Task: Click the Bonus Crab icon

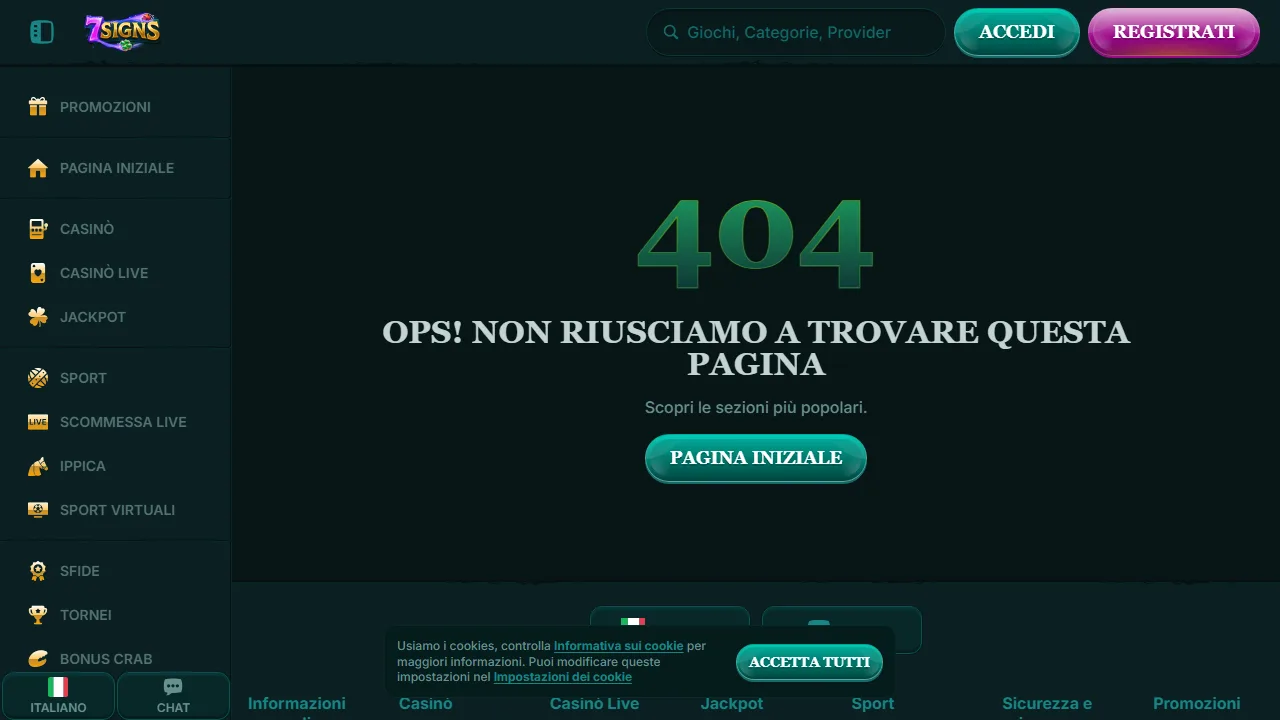Action: 38,659
